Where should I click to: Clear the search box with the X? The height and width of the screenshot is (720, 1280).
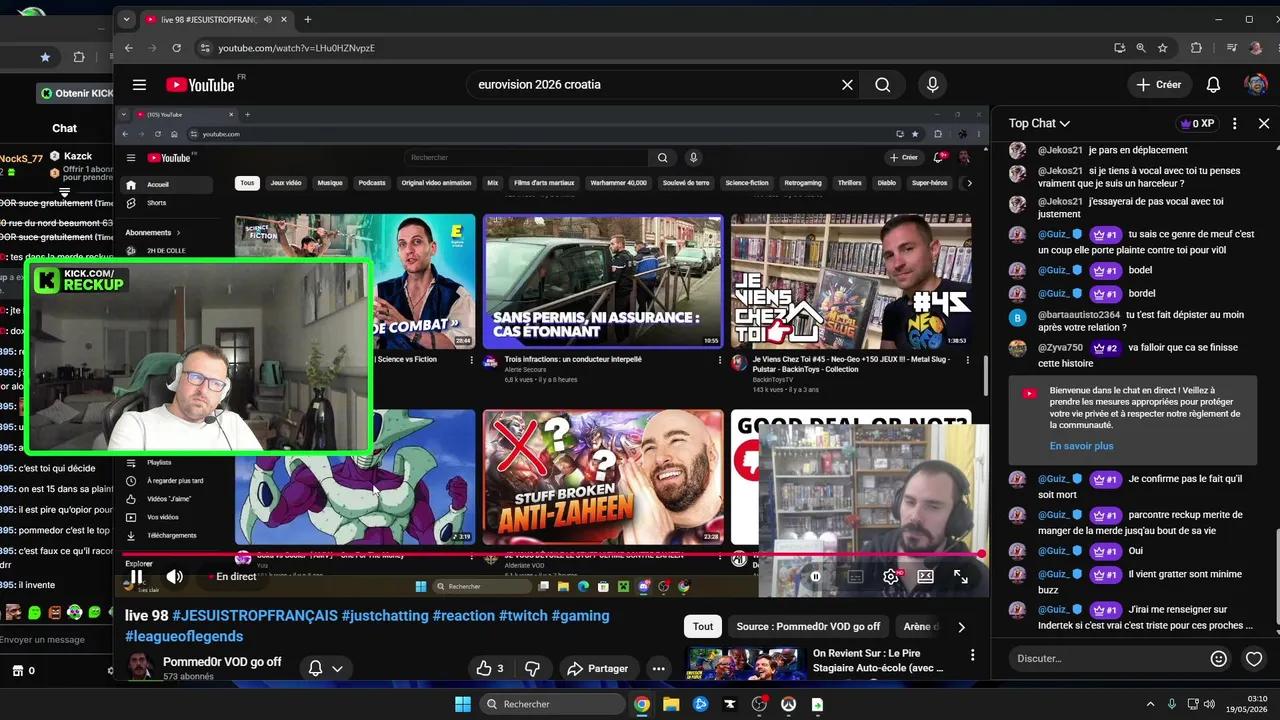click(x=847, y=85)
